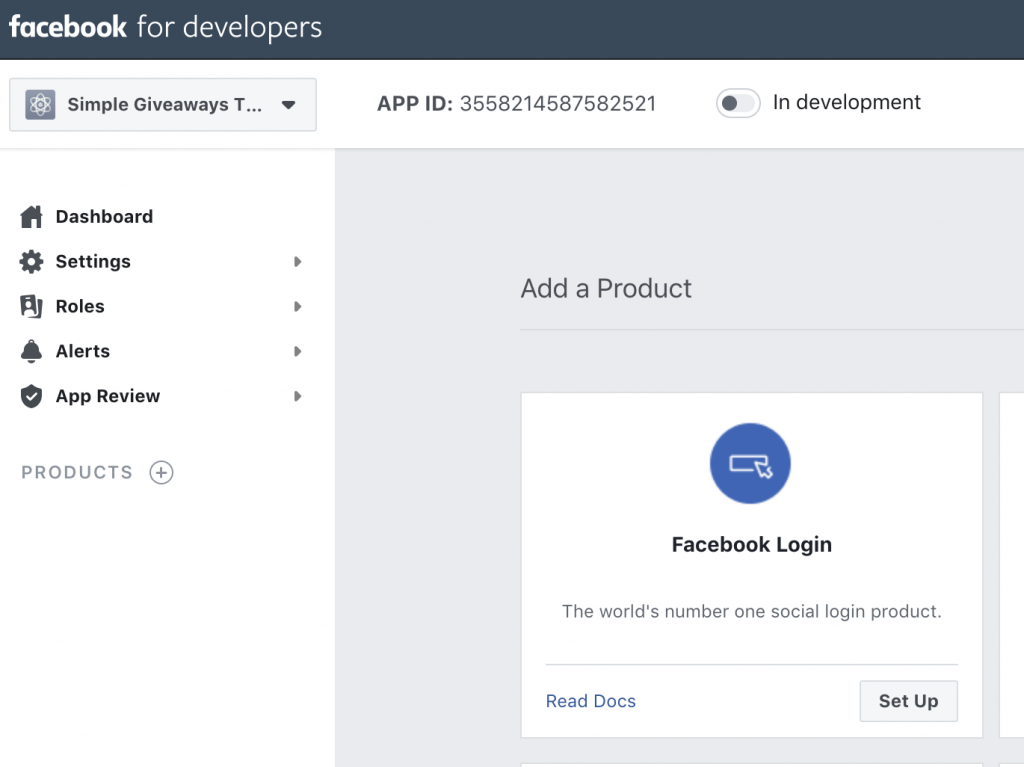The image size is (1024, 767).
Task: Toggle the In development status switch
Action: tap(737, 103)
